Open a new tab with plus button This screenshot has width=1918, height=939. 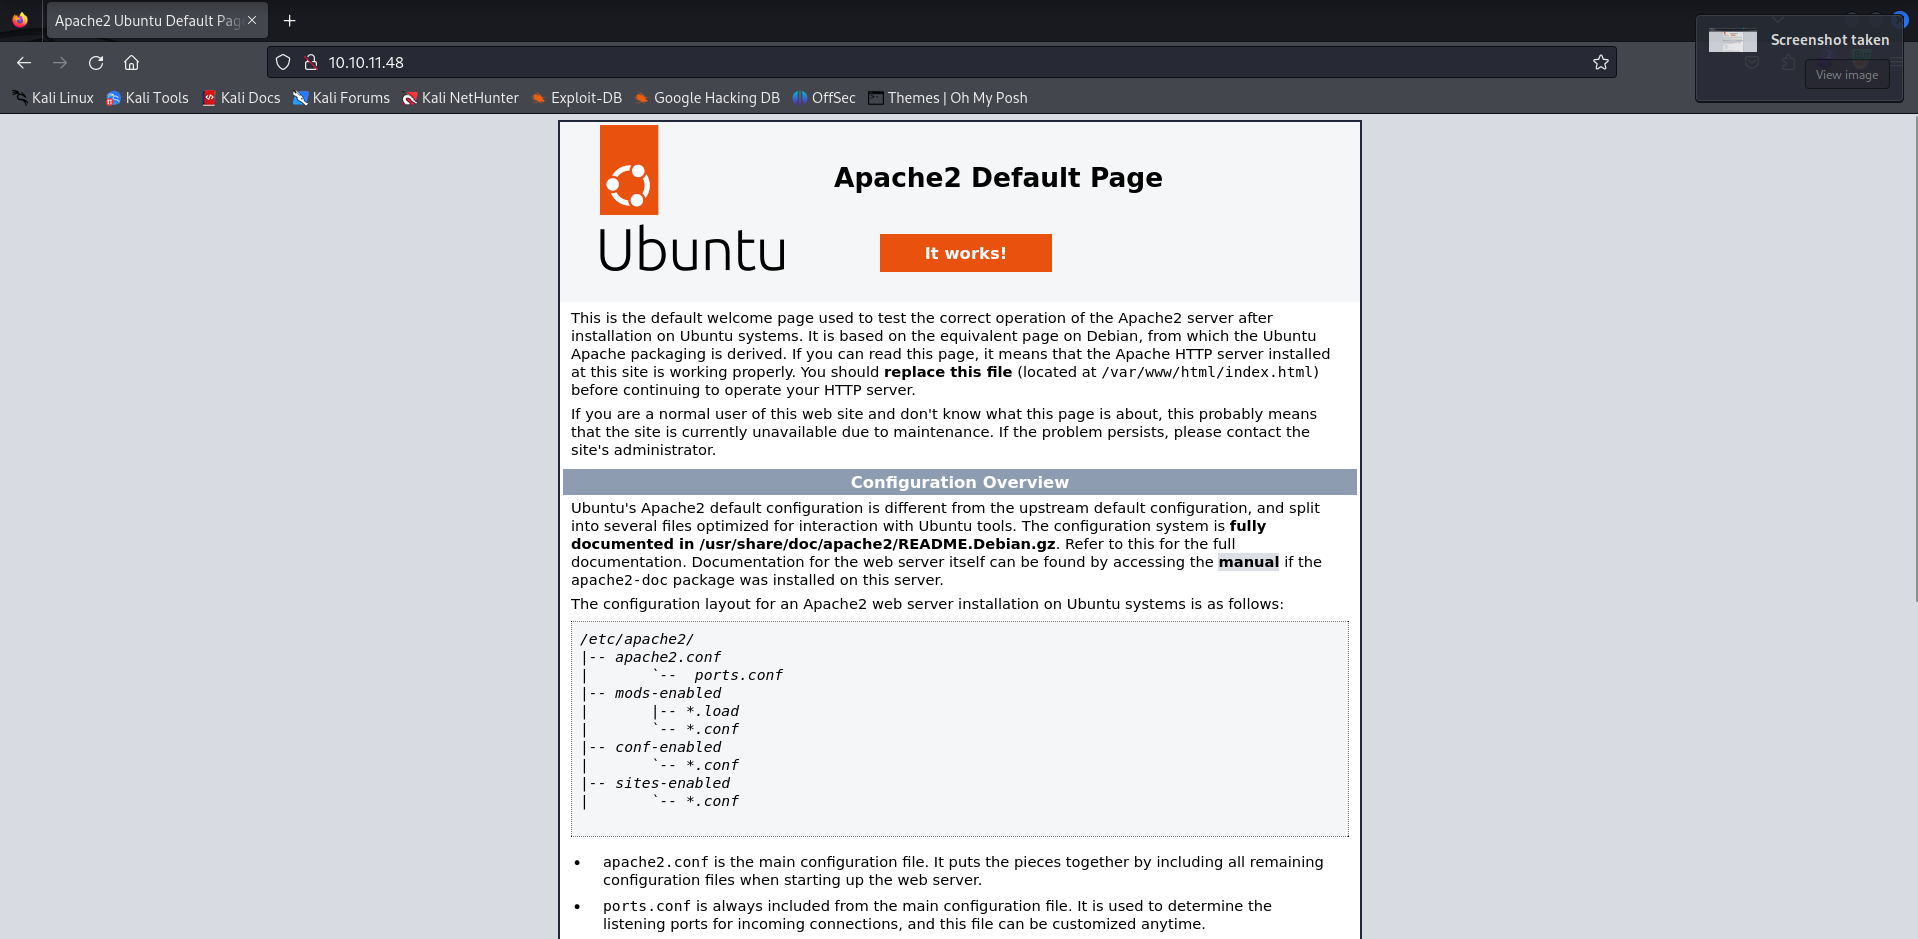(x=290, y=20)
